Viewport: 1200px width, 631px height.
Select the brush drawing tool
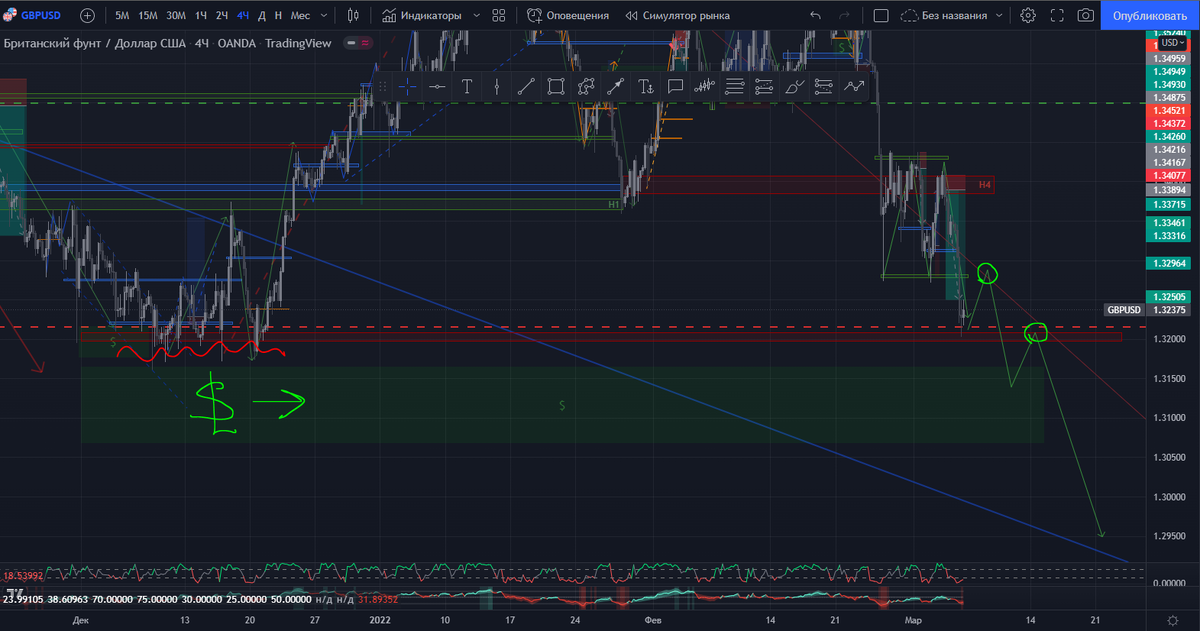795,87
